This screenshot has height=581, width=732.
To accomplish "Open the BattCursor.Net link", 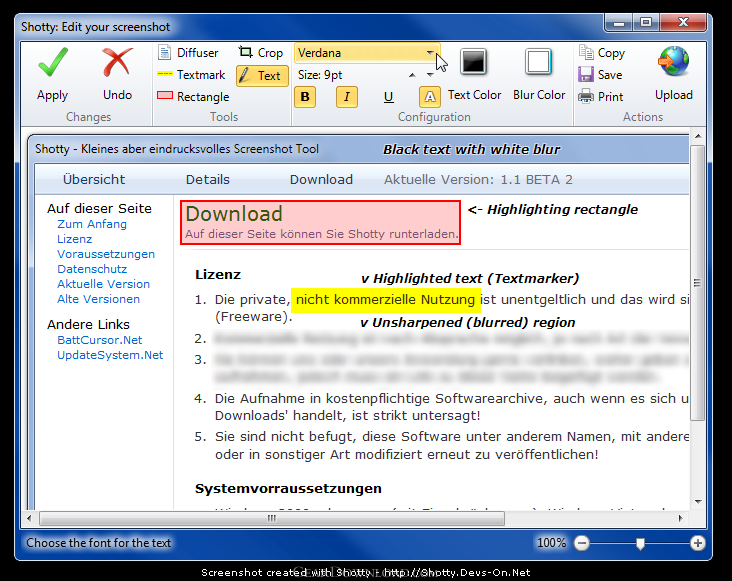I will coord(99,340).
